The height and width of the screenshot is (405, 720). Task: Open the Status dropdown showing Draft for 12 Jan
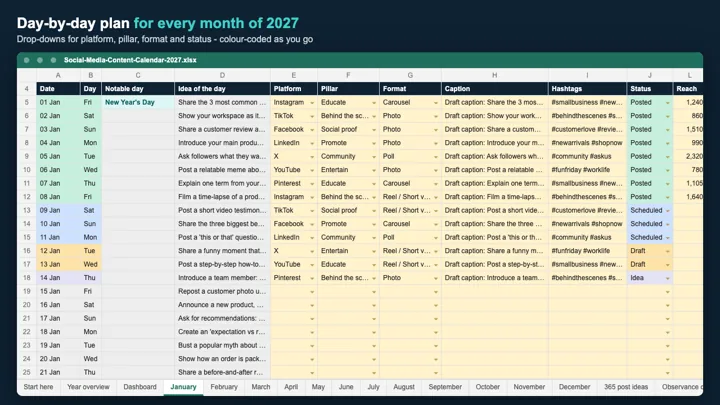pos(668,251)
